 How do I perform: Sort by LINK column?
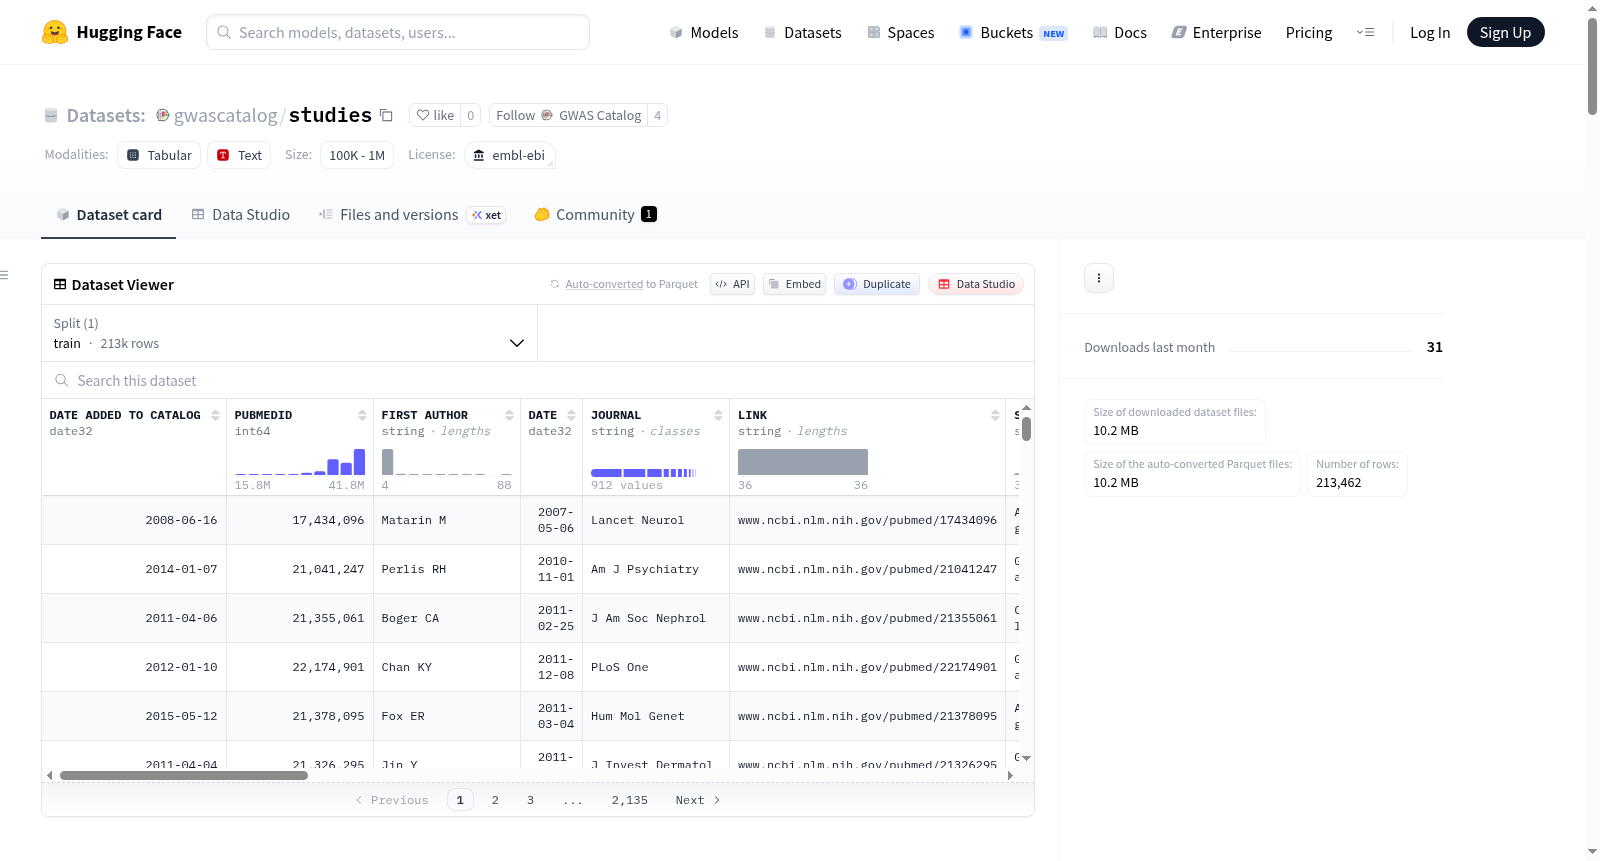(x=995, y=415)
